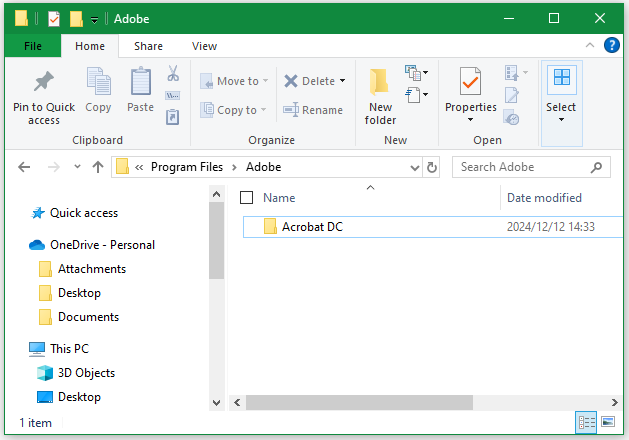The width and height of the screenshot is (629, 440).
Task: Click the horizontal scroll left arrow
Action: click(x=237, y=402)
